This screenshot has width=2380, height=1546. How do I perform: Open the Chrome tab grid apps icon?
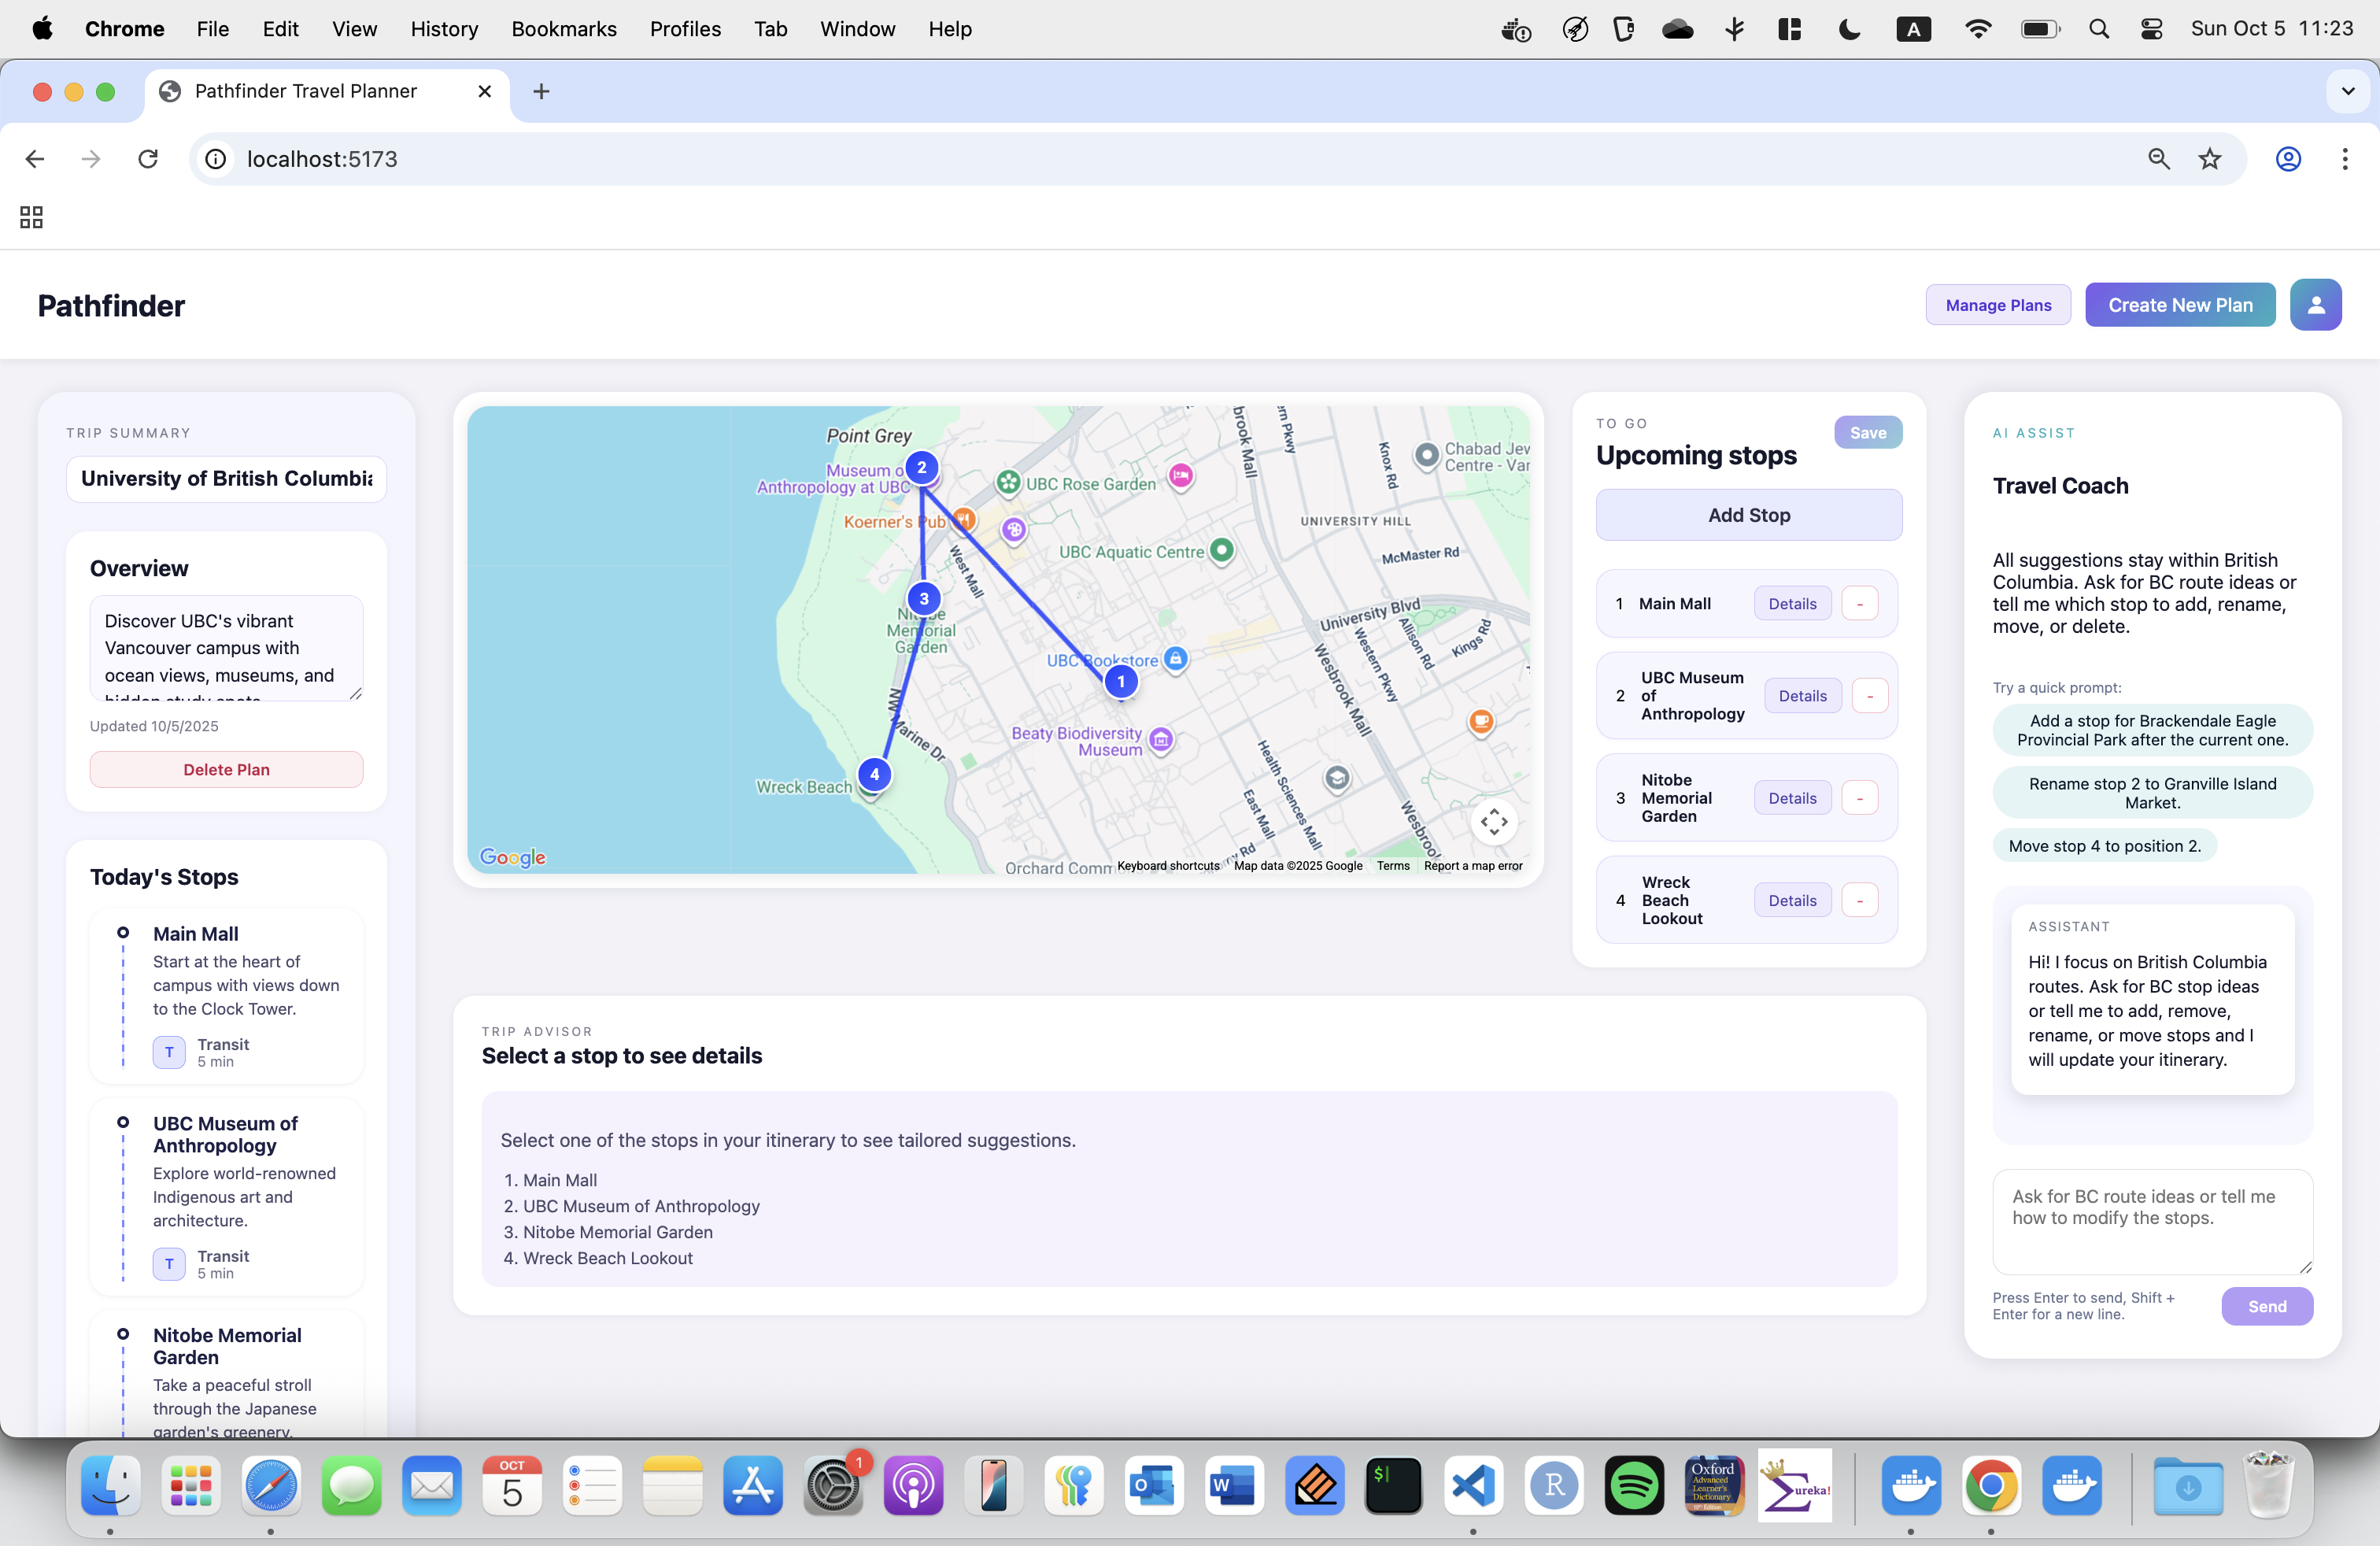31,217
